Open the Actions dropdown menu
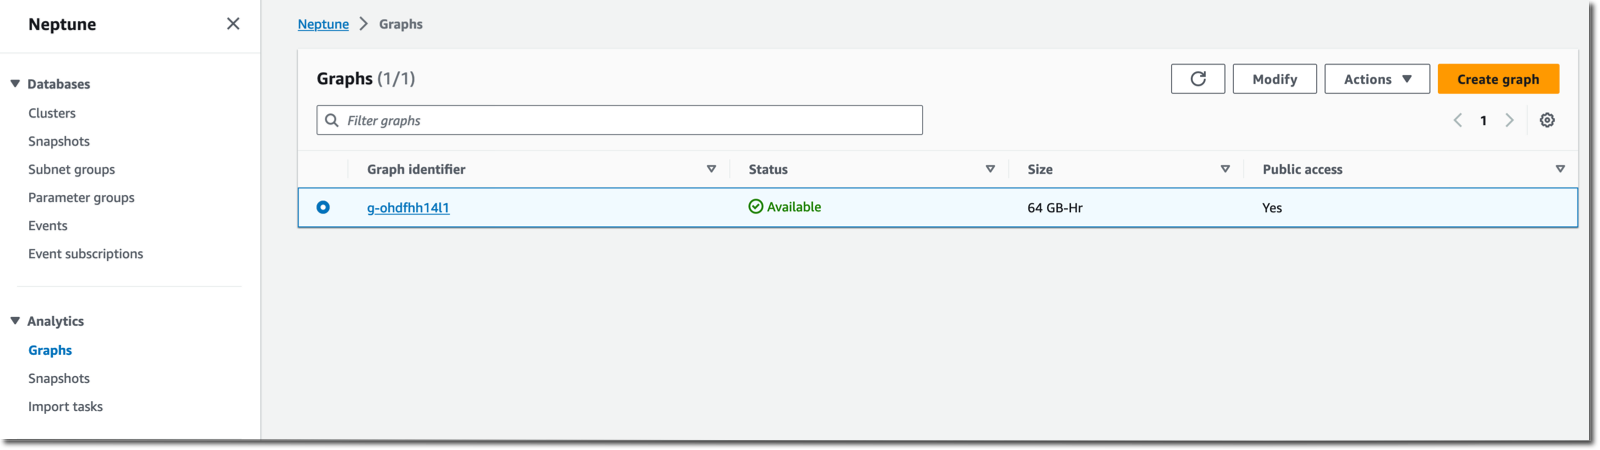The height and width of the screenshot is (450, 1600). [x=1377, y=79]
